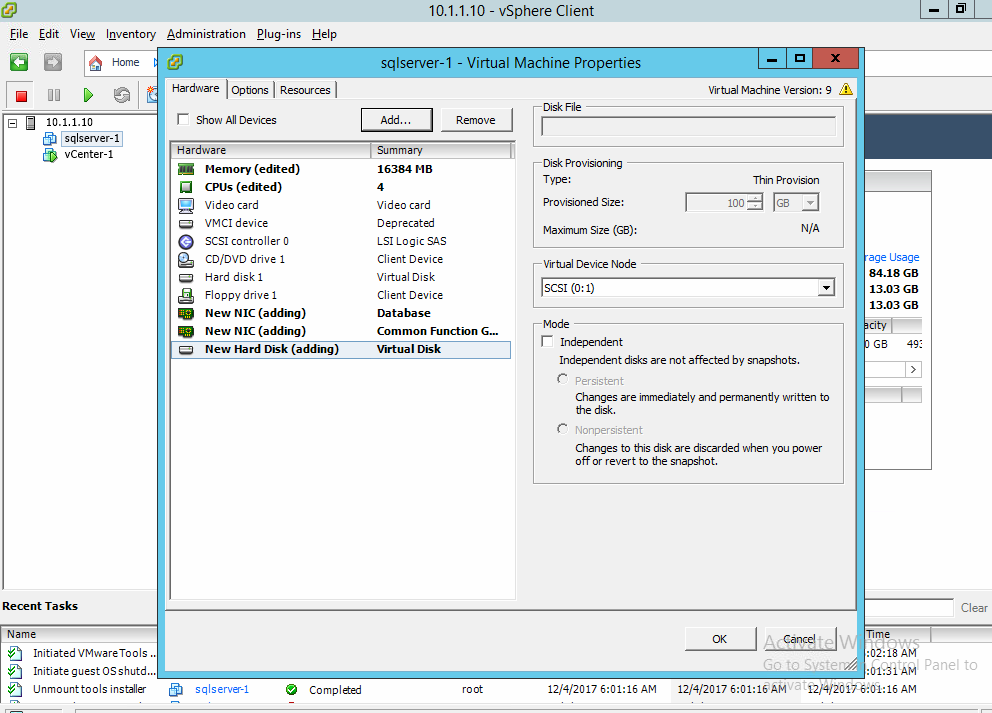The width and height of the screenshot is (992, 713).
Task: Open the Administration menu
Action: click(x=206, y=34)
